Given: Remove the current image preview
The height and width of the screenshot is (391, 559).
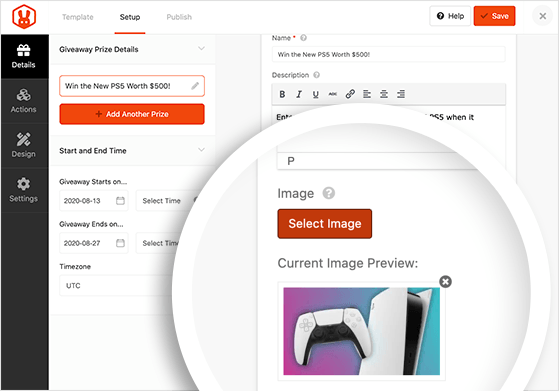Looking at the screenshot, I should pos(445,282).
